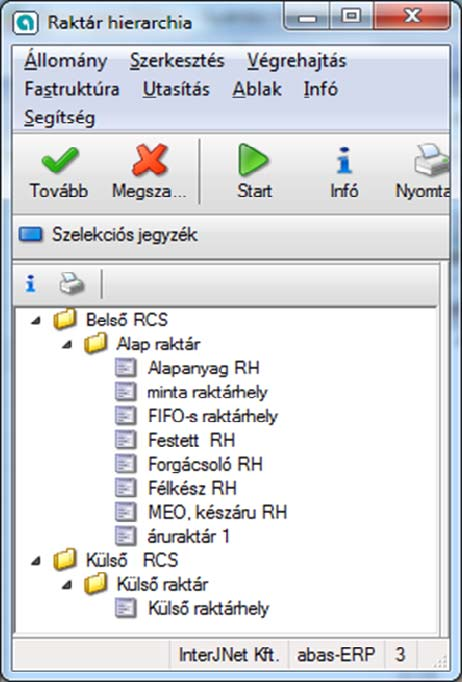Click the document icon beside Forgácsoló RH
This screenshot has height=682, width=462.
tap(126, 464)
